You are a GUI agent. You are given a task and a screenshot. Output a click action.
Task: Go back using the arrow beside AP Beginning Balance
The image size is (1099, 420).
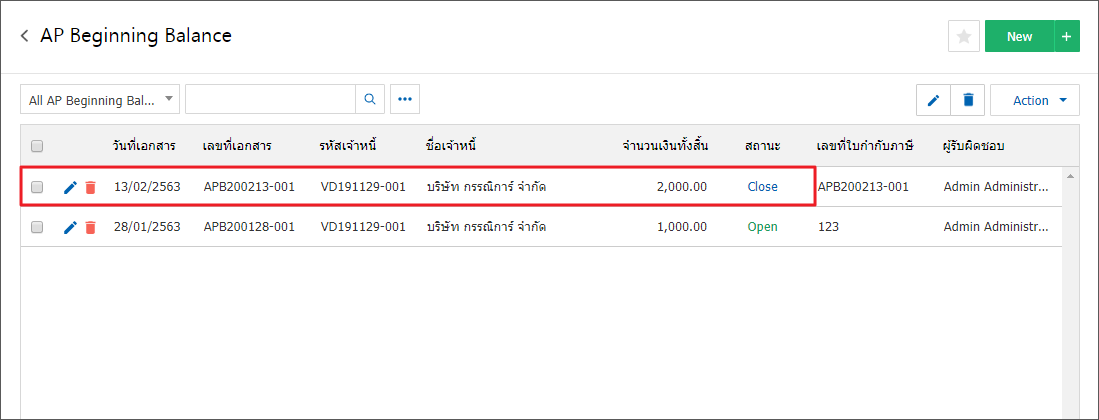coord(25,36)
